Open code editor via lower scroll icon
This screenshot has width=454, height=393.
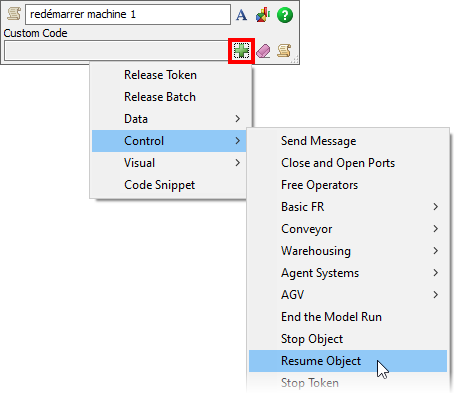pyautogui.click(x=284, y=51)
